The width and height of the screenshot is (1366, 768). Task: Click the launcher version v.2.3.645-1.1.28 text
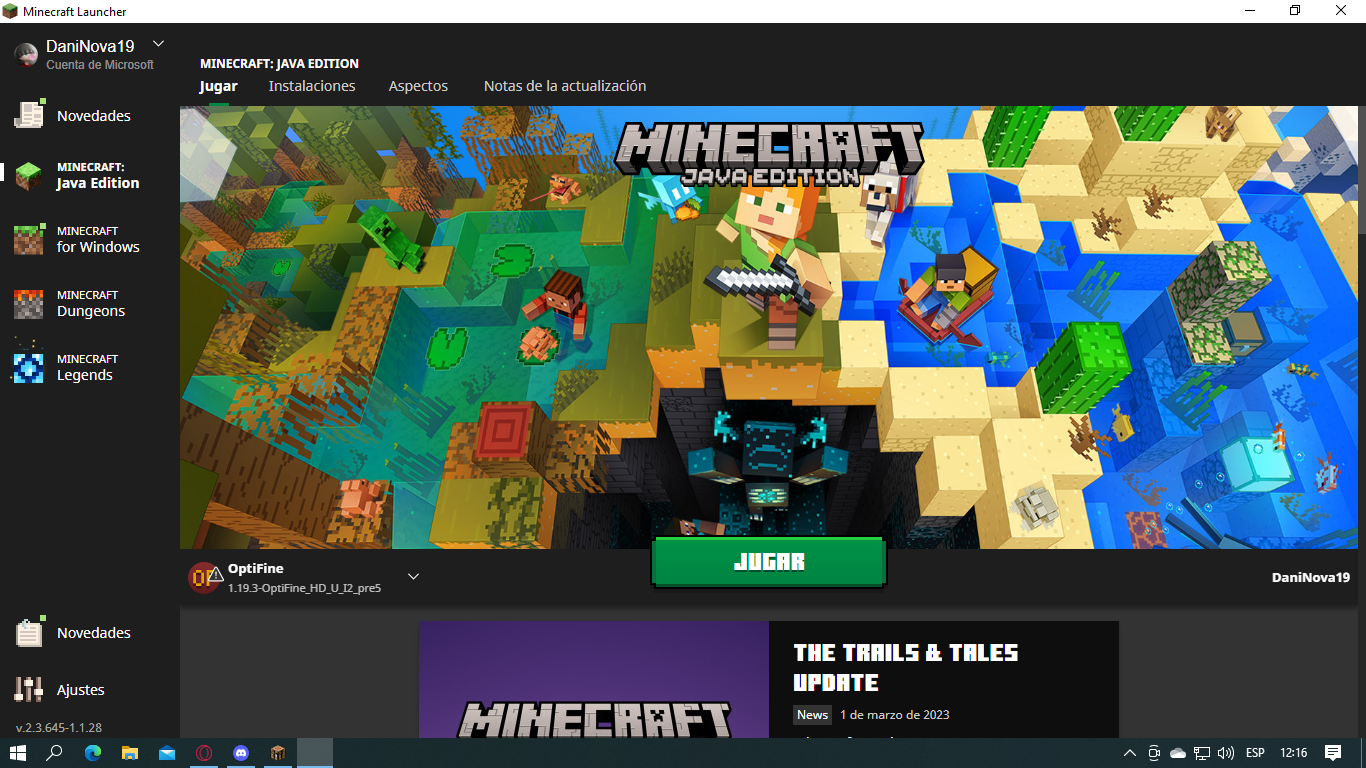click(x=59, y=727)
